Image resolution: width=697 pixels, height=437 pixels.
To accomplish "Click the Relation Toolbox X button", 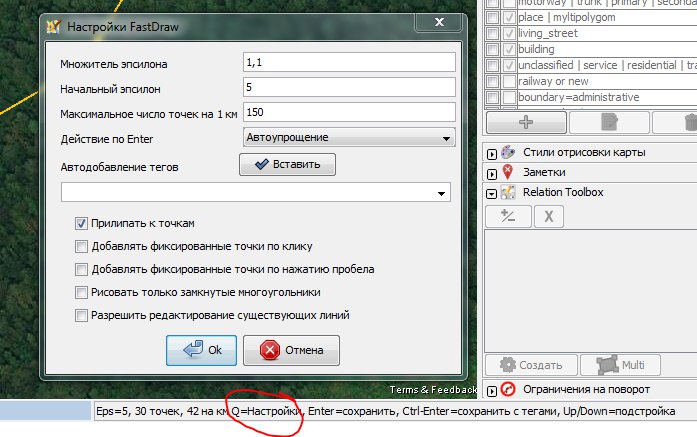I will click(x=549, y=216).
